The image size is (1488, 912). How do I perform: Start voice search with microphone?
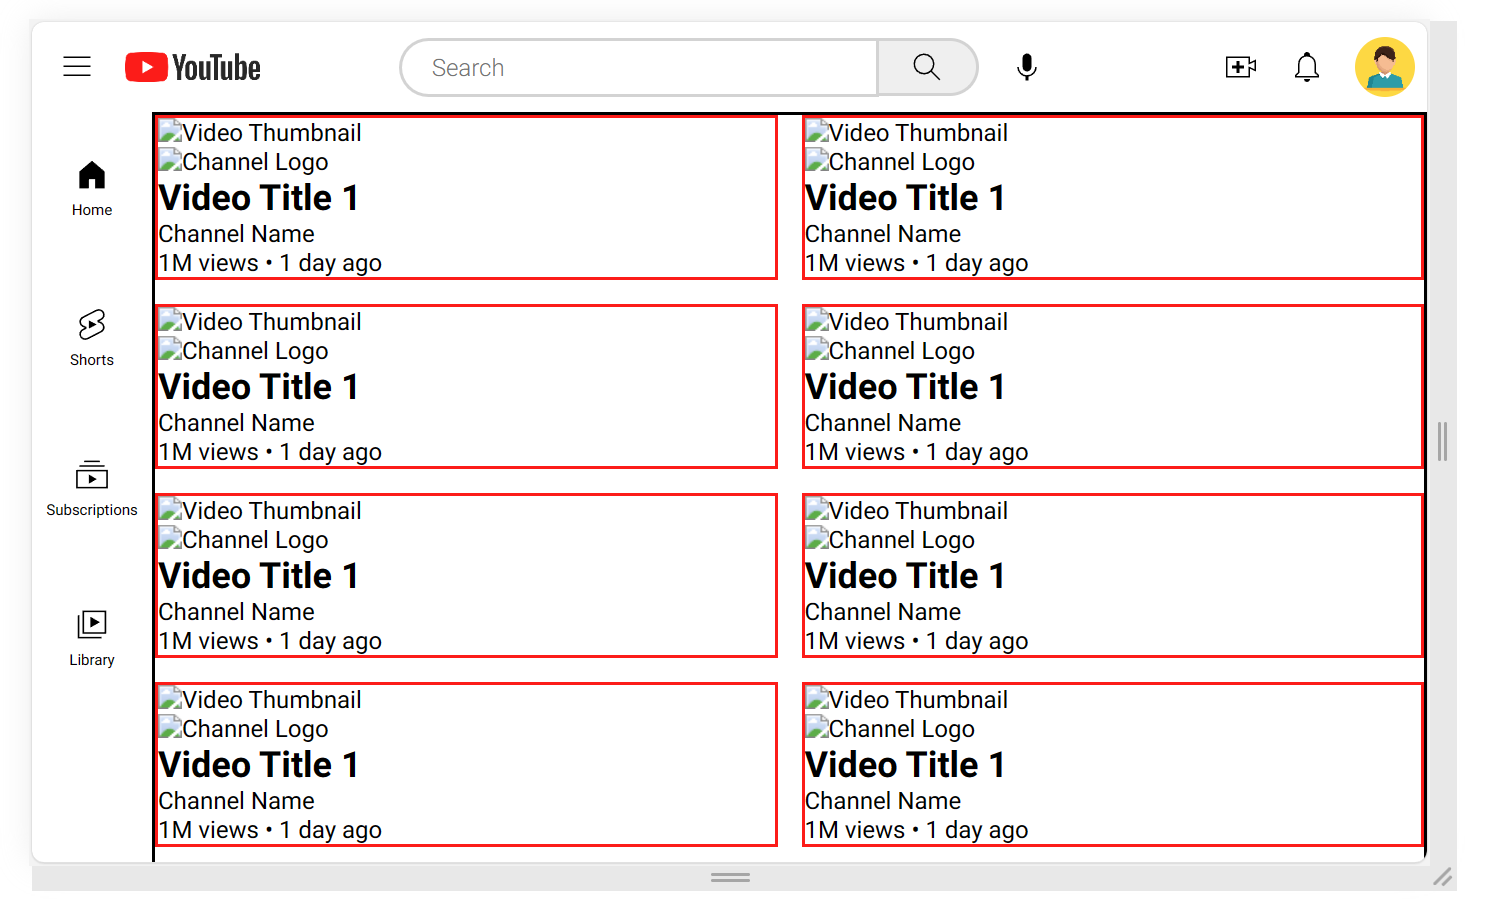[x=1026, y=67]
